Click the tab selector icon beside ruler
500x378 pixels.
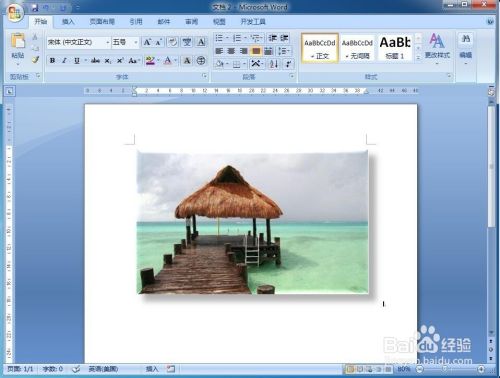(x=10, y=91)
